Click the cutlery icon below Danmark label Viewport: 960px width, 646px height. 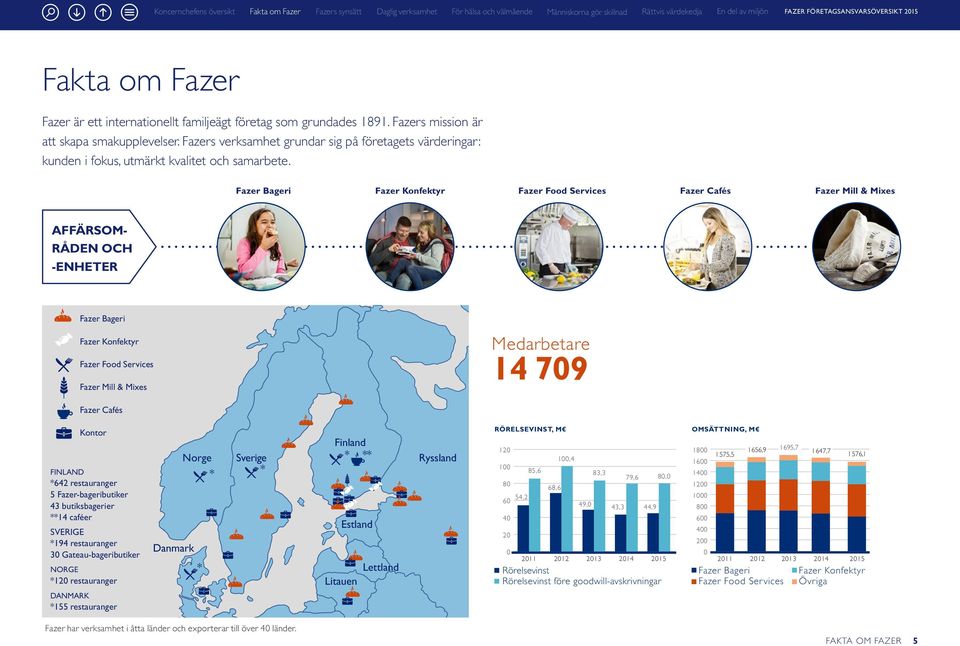pyautogui.click(x=190, y=573)
